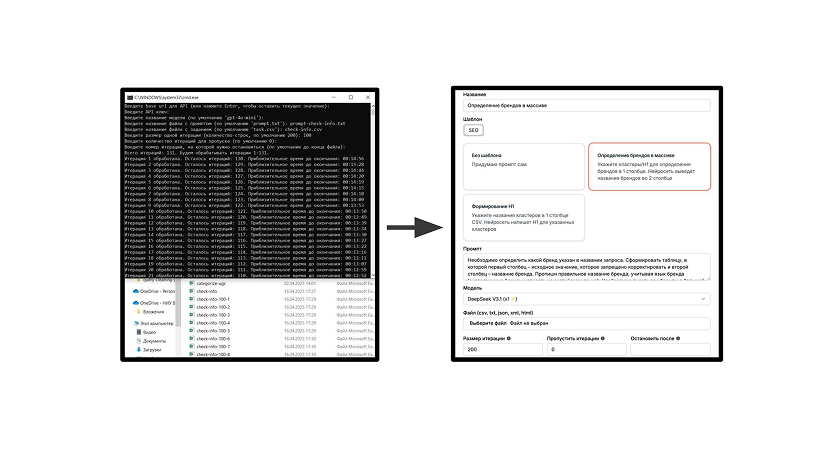This screenshot has height=450, width=840.
Task: Click the first OneDrive cloud icon
Action: coord(134,292)
